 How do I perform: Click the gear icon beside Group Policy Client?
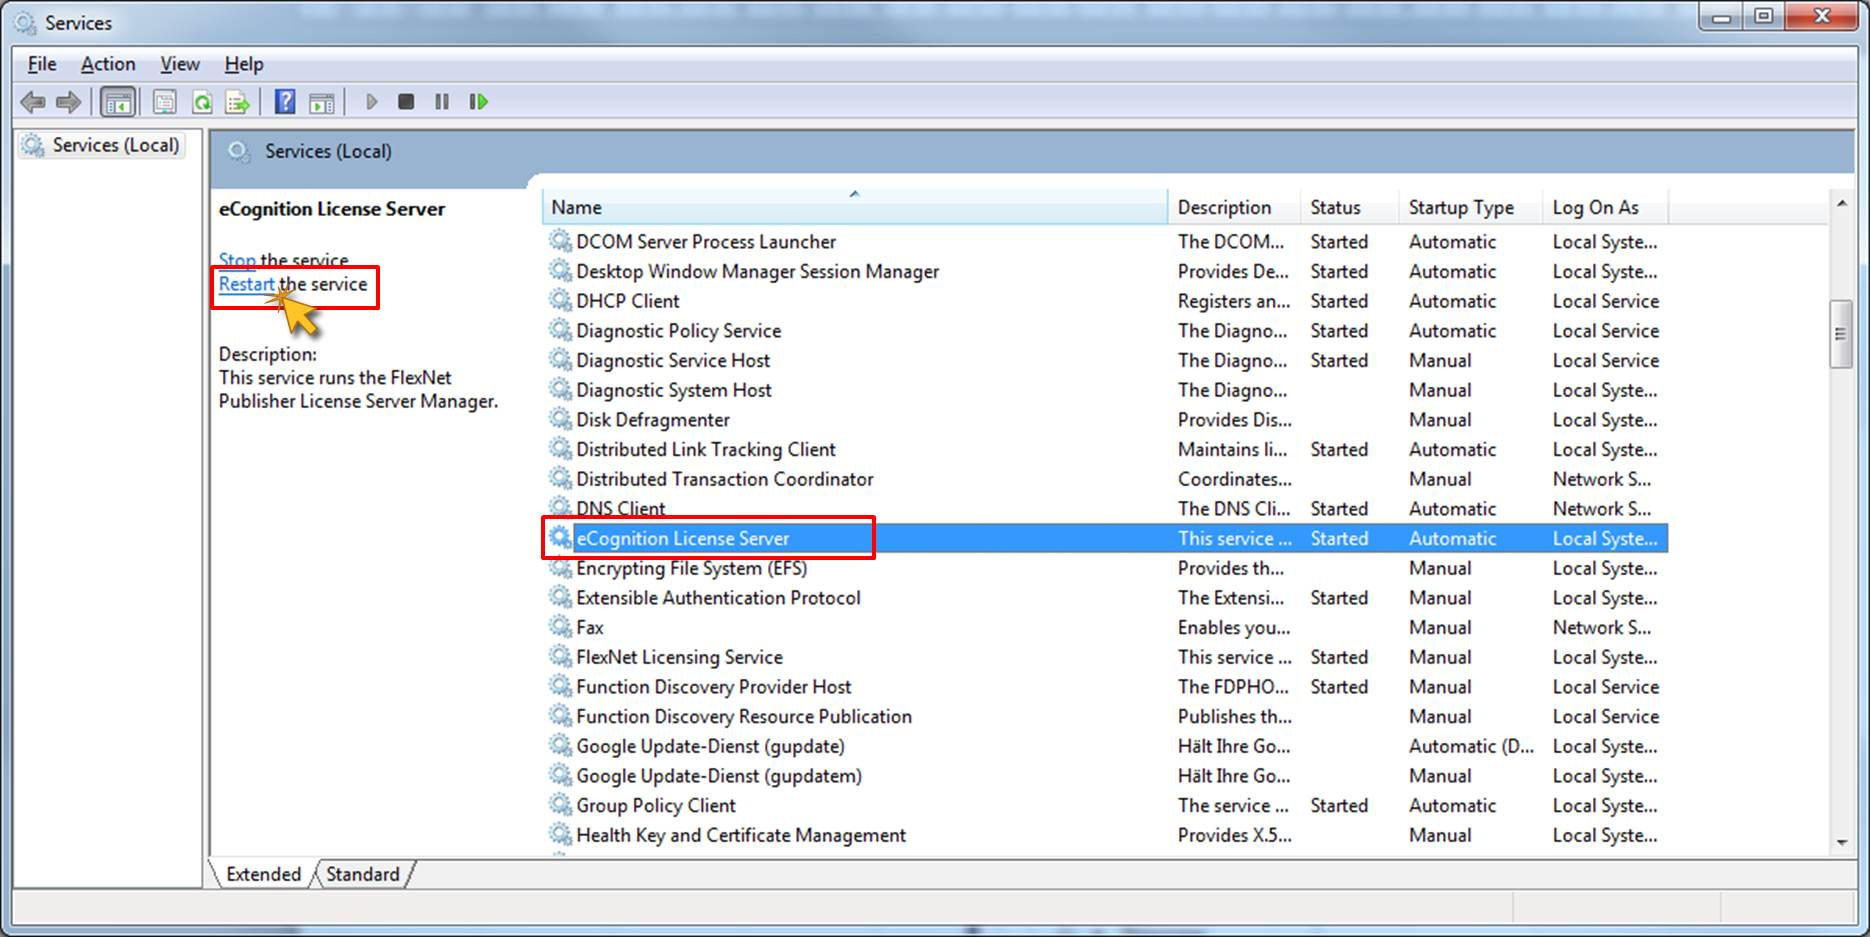pos(560,805)
